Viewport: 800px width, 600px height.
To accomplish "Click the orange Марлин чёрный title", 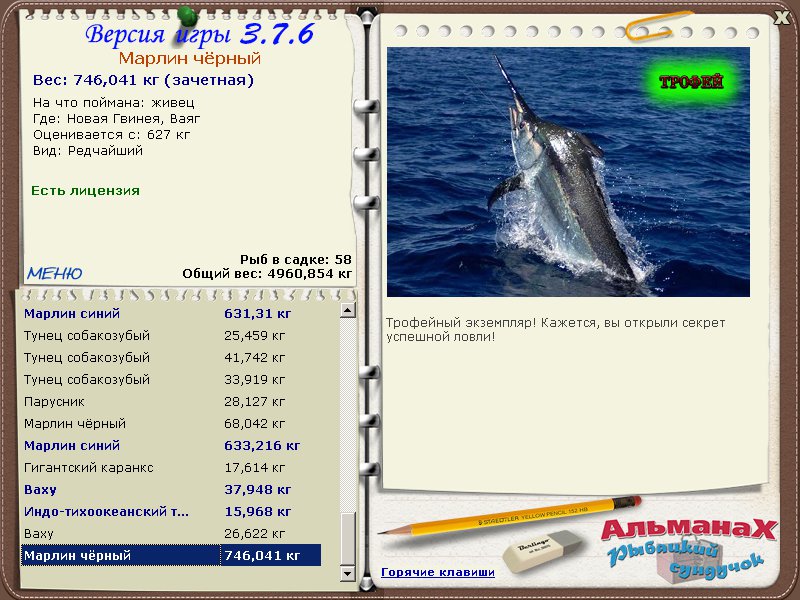I will click(x=190, y=58).
